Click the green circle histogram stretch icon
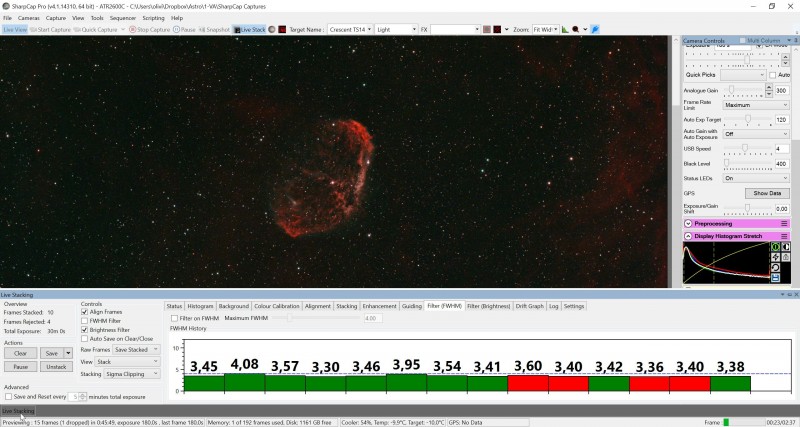The width and height of the screenshot is (800, 427). tap(776, 247)
